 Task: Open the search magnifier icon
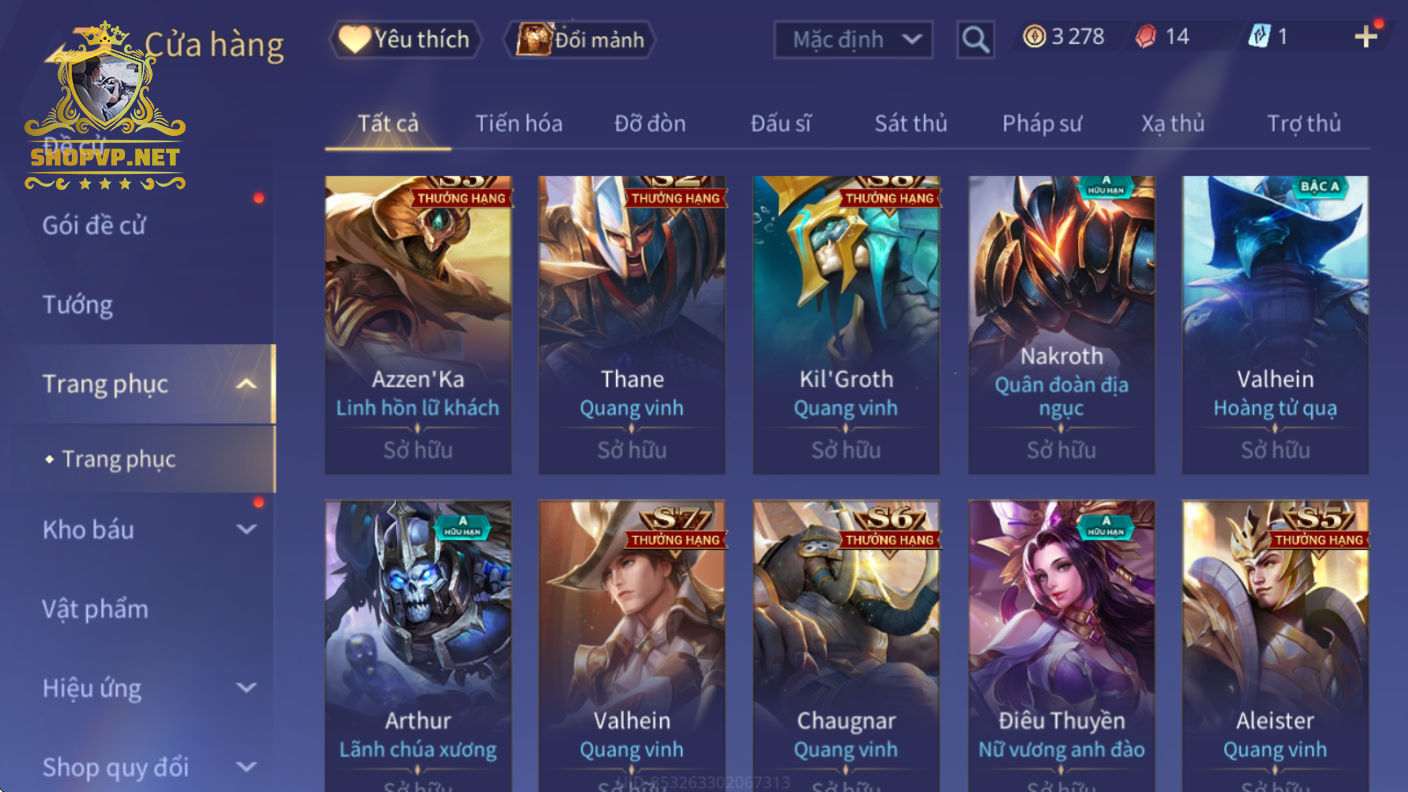975,40
